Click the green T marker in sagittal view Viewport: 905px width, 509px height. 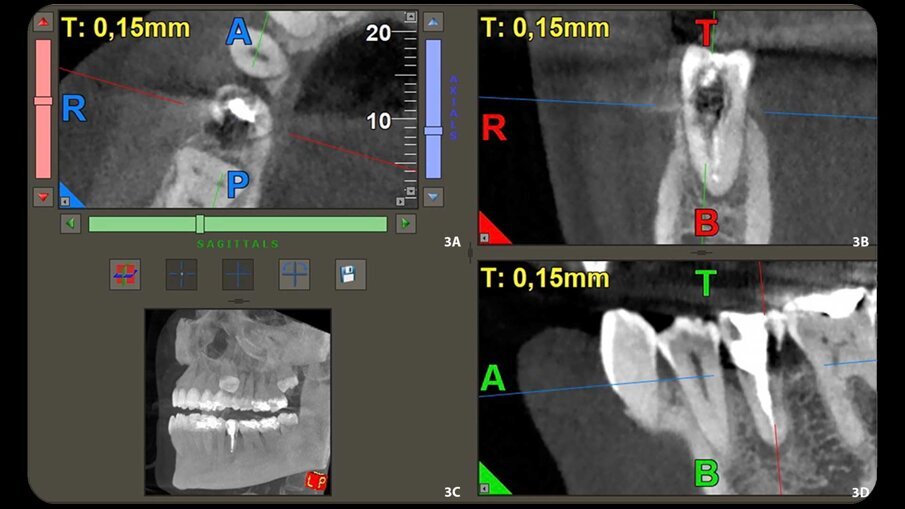coord(706,283)
